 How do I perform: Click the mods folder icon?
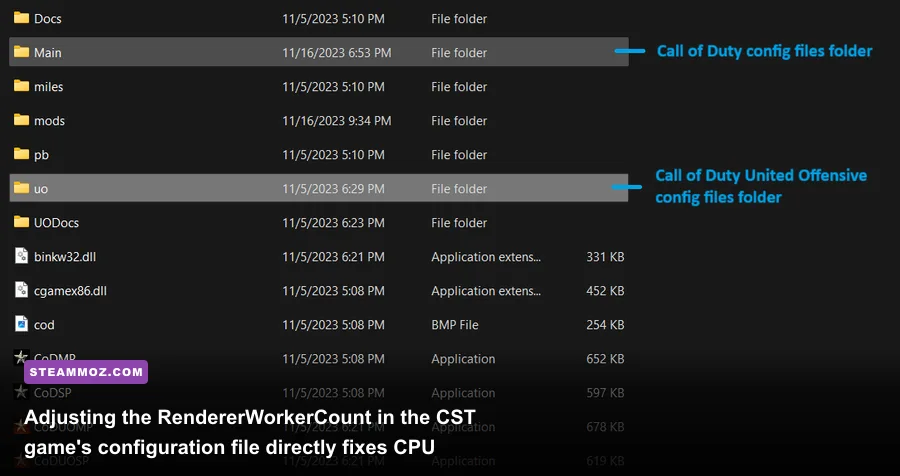click(x=21, y=120)
